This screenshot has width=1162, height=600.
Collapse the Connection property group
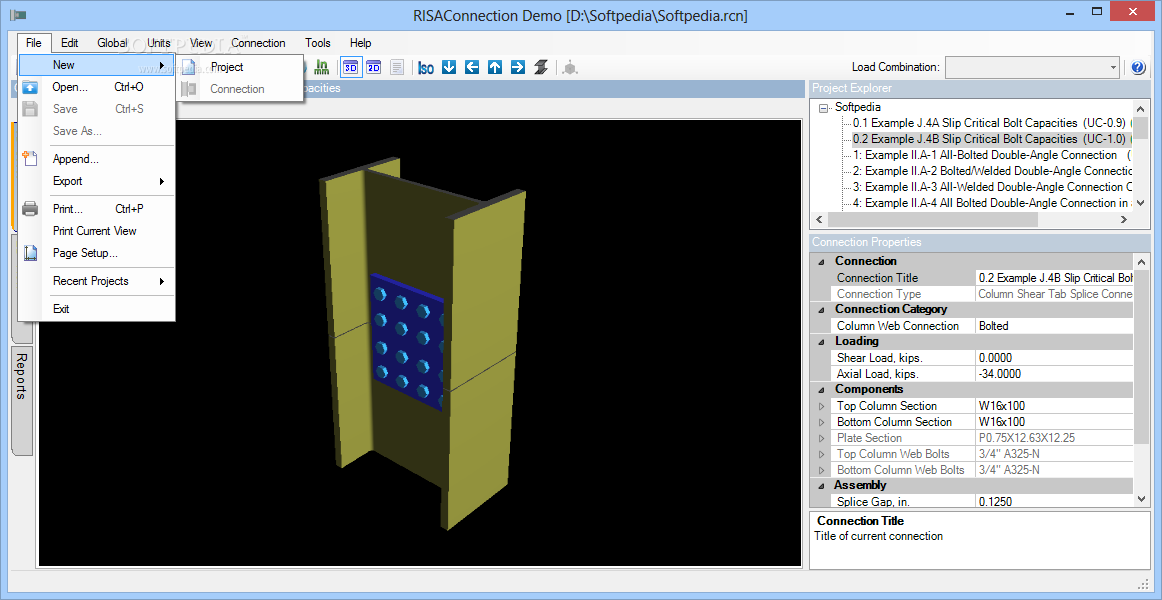click(x=820, y=261)
